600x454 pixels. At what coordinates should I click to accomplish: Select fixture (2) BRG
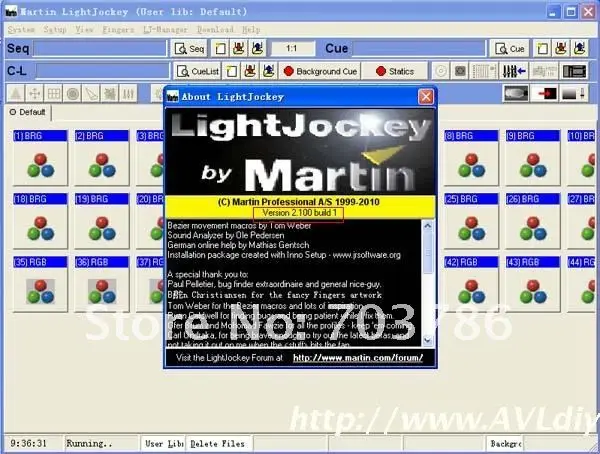tap(102, 158)
